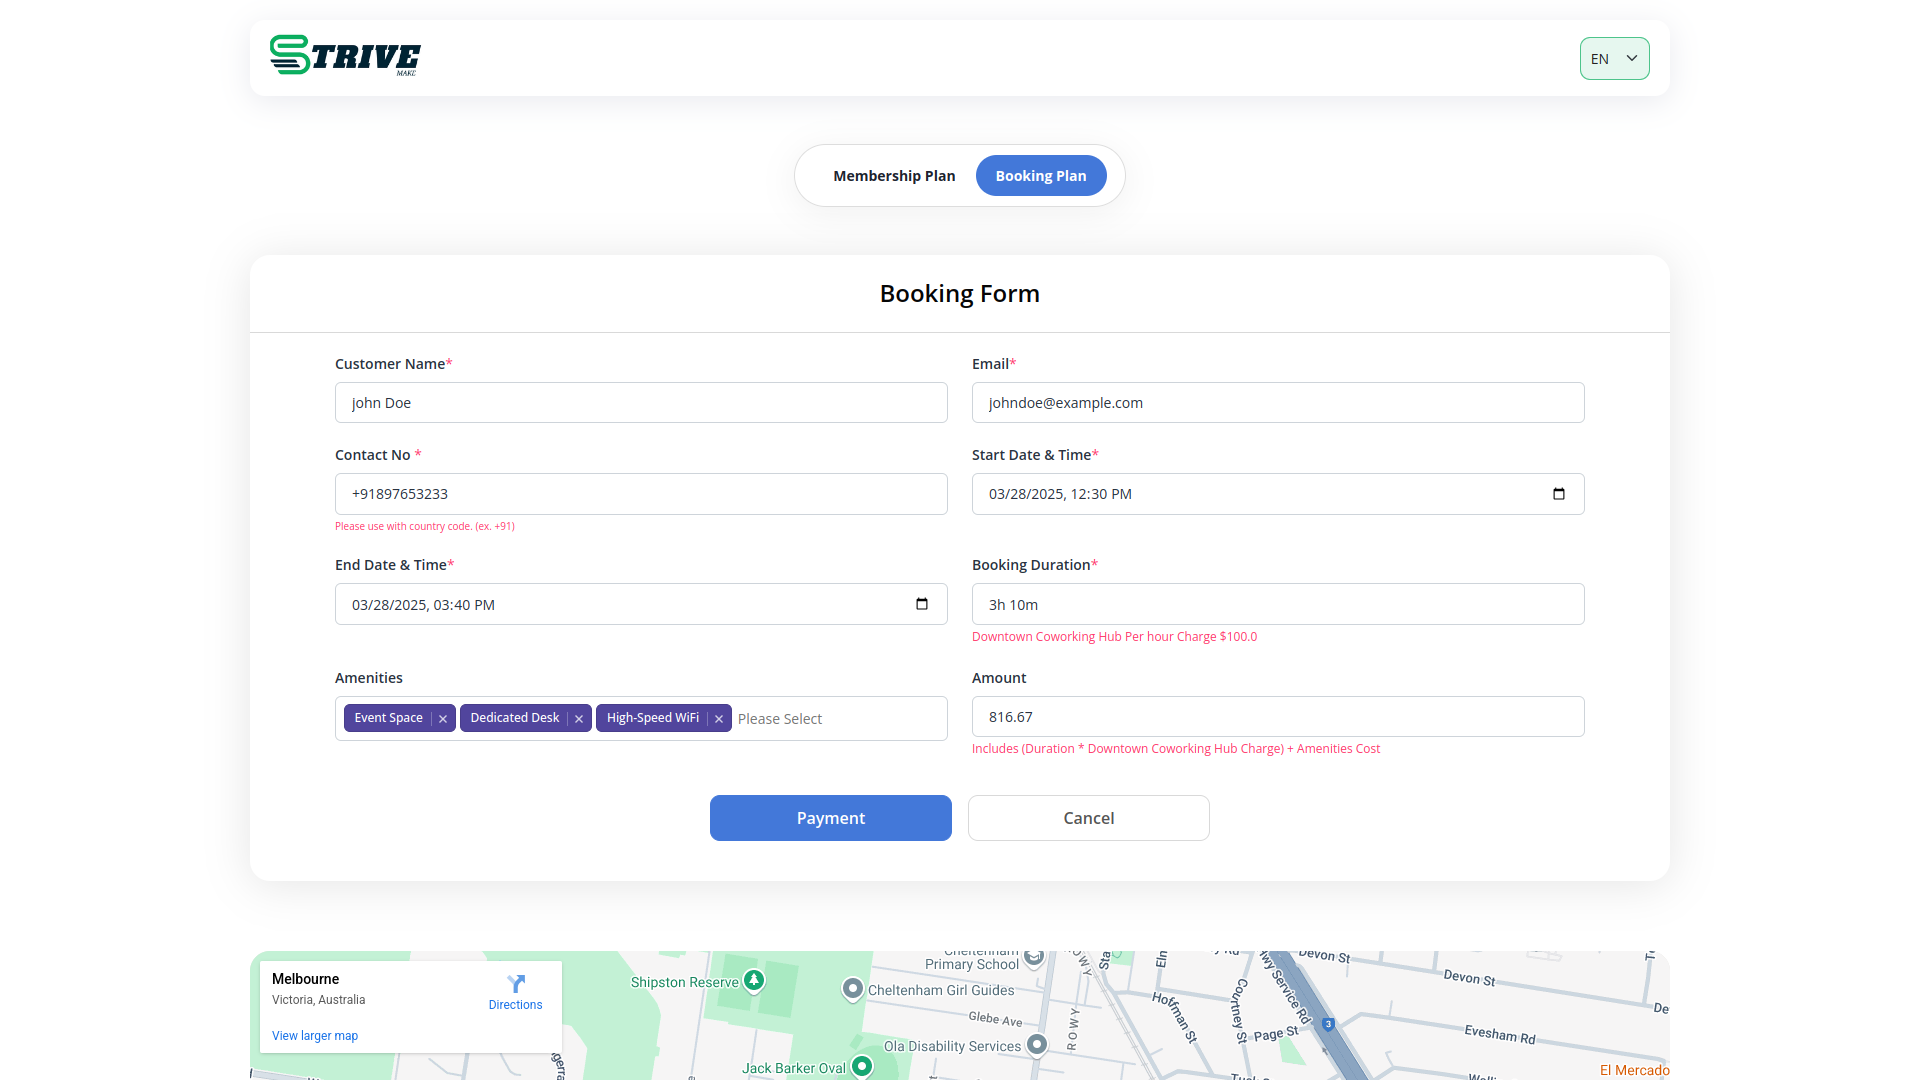Click the Cancel button

pos(1088,818)
